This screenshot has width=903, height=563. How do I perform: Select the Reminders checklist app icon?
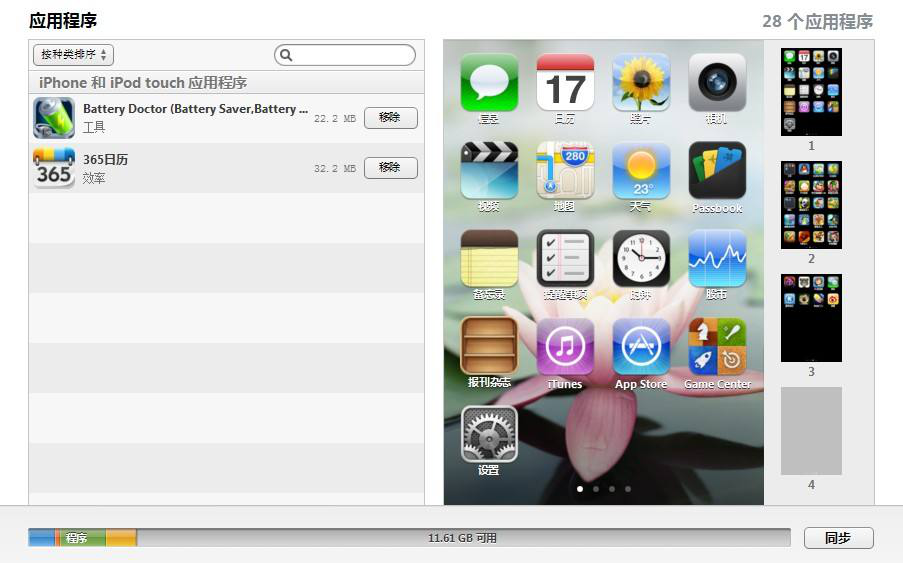(565, 258)
